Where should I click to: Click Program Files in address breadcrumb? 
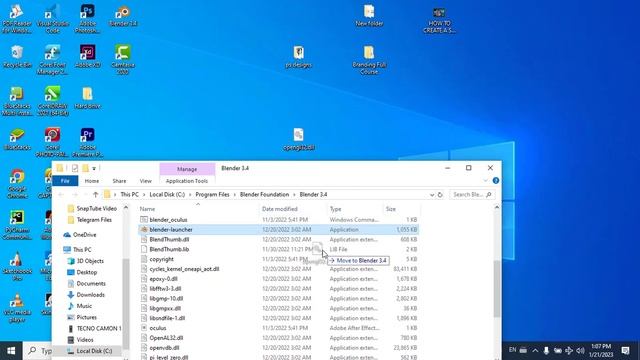pyautogui.click(x=212, y=195)
